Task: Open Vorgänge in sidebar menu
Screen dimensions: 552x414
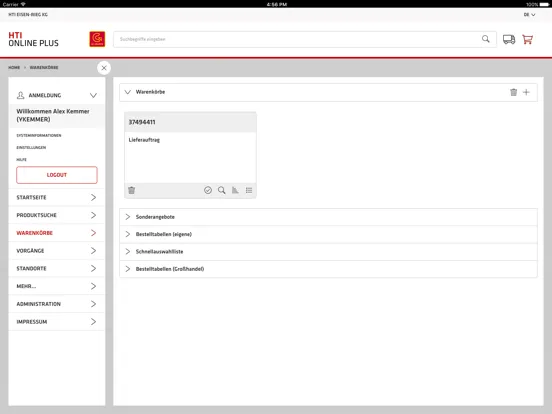Action: [x=57, y=251]
